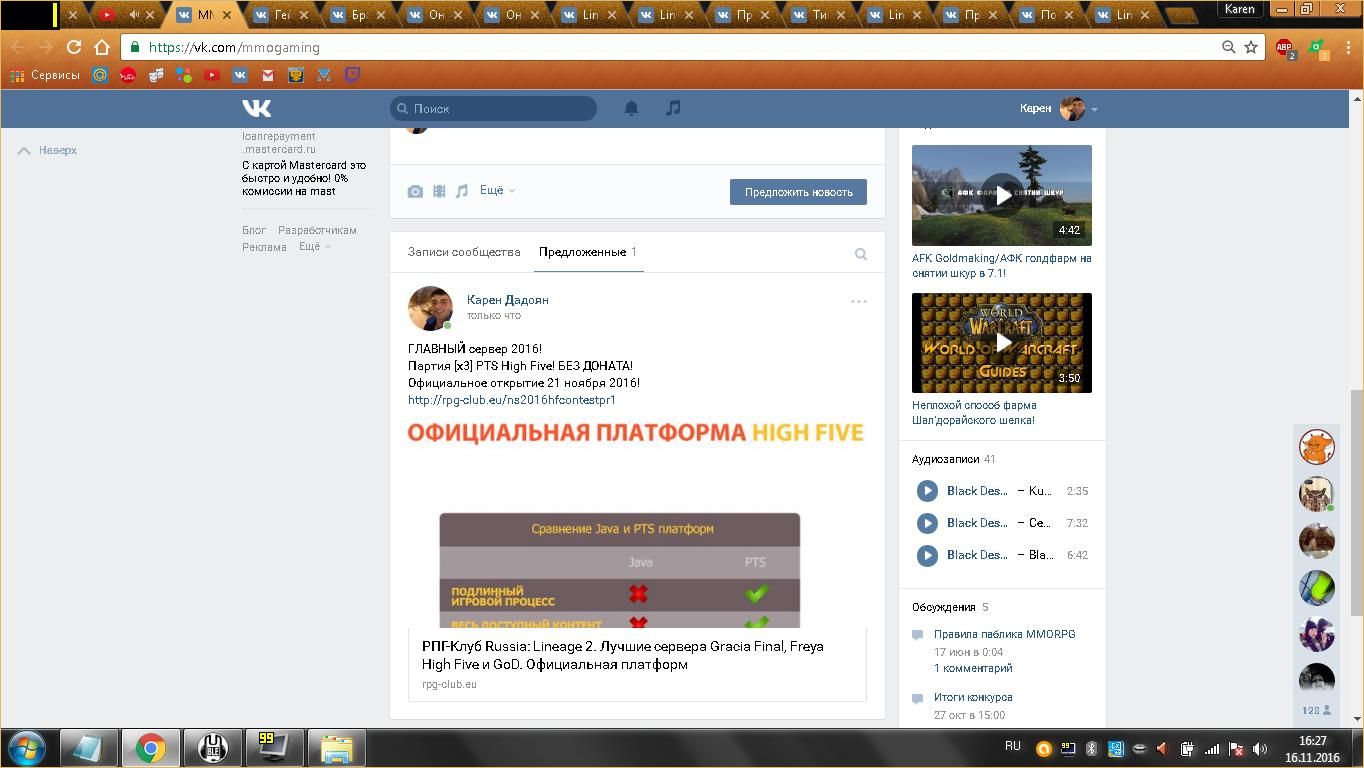Play the Black Des... track lasting 6:42
1364x768 pixels.
tap(927, 555)
